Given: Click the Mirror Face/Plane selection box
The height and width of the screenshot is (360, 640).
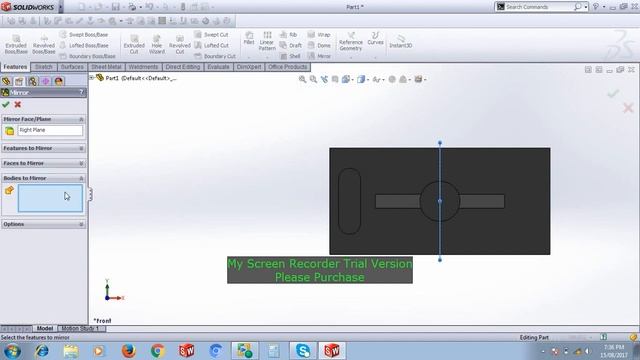Looking at the screenshot, I should (x=50, y=130).
